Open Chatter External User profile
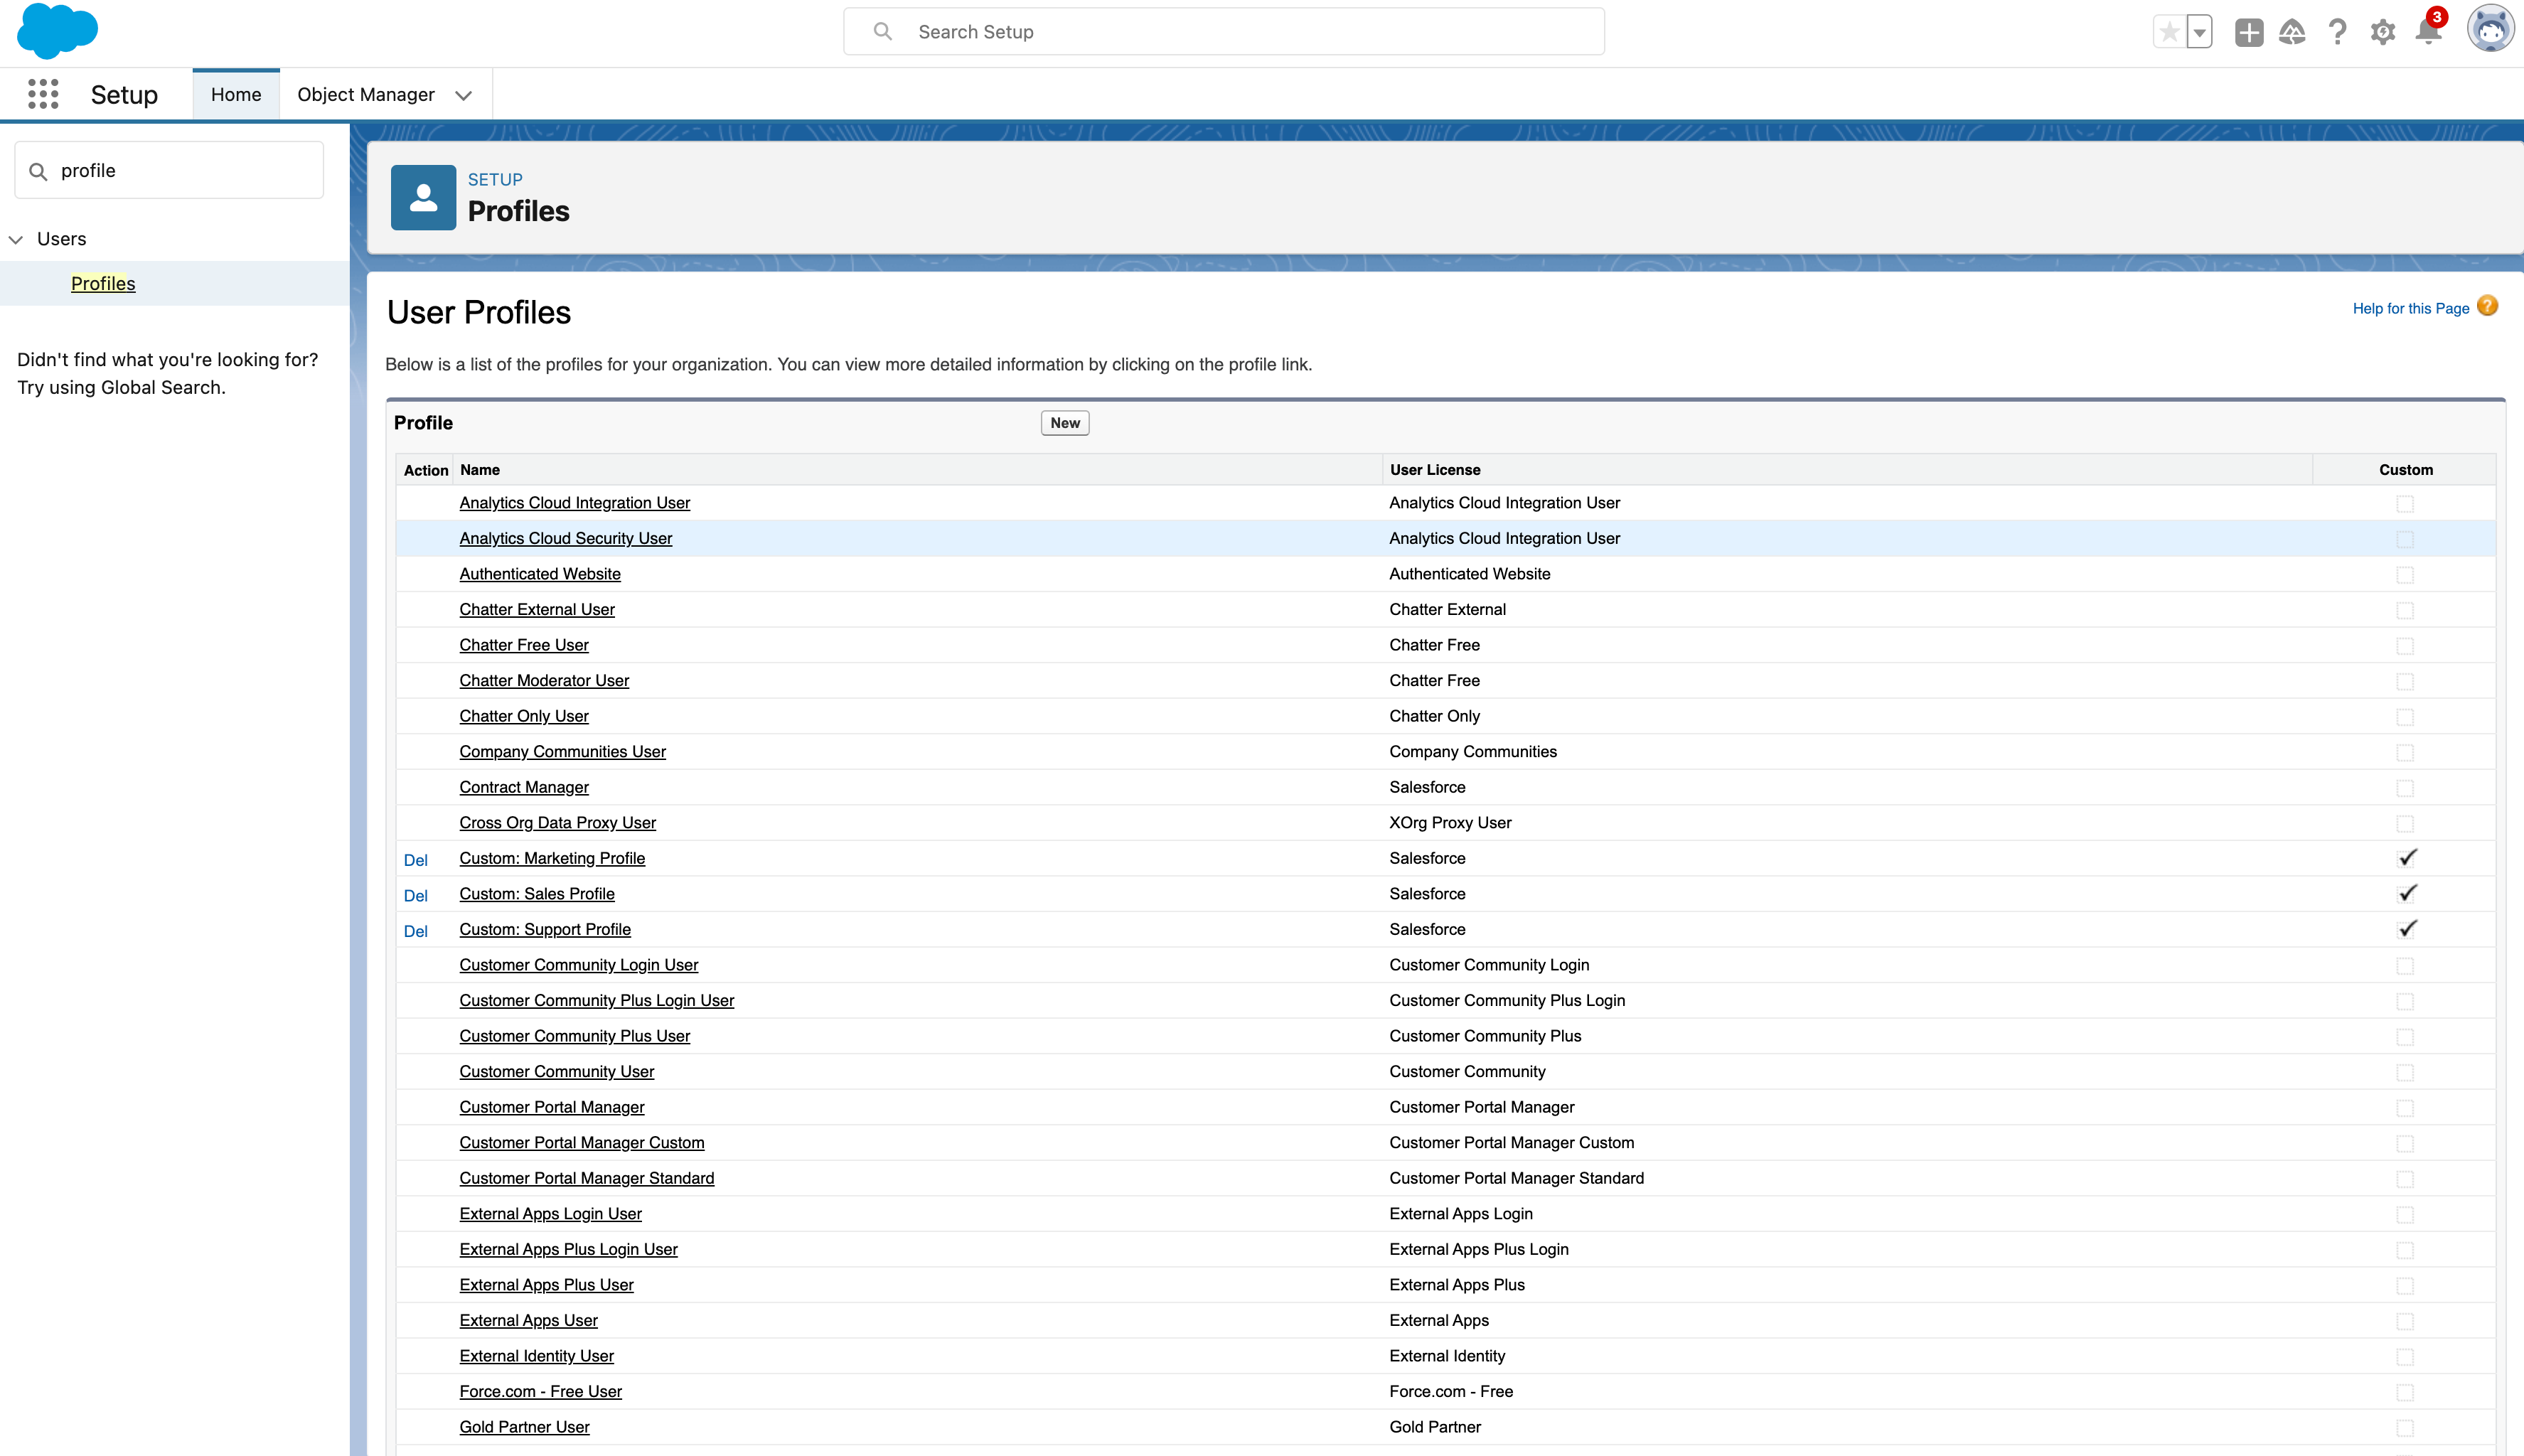The image size is (2524, 1456). click(x=537, y=609)
